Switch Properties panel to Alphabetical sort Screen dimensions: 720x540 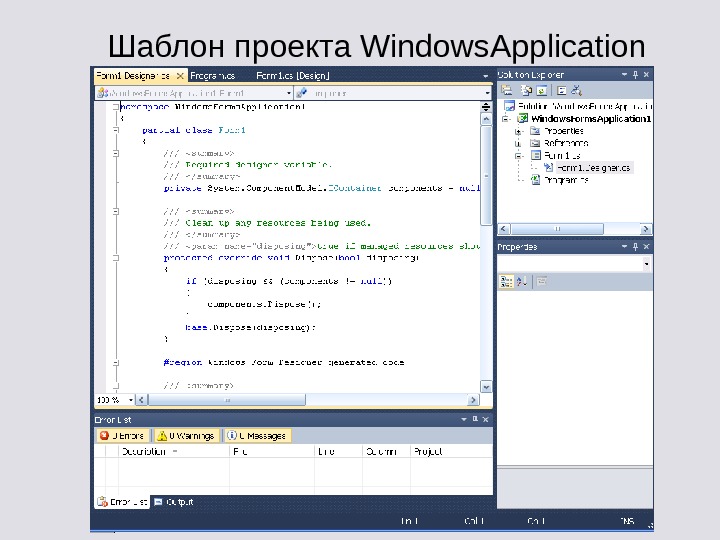[x=522, y=281]
